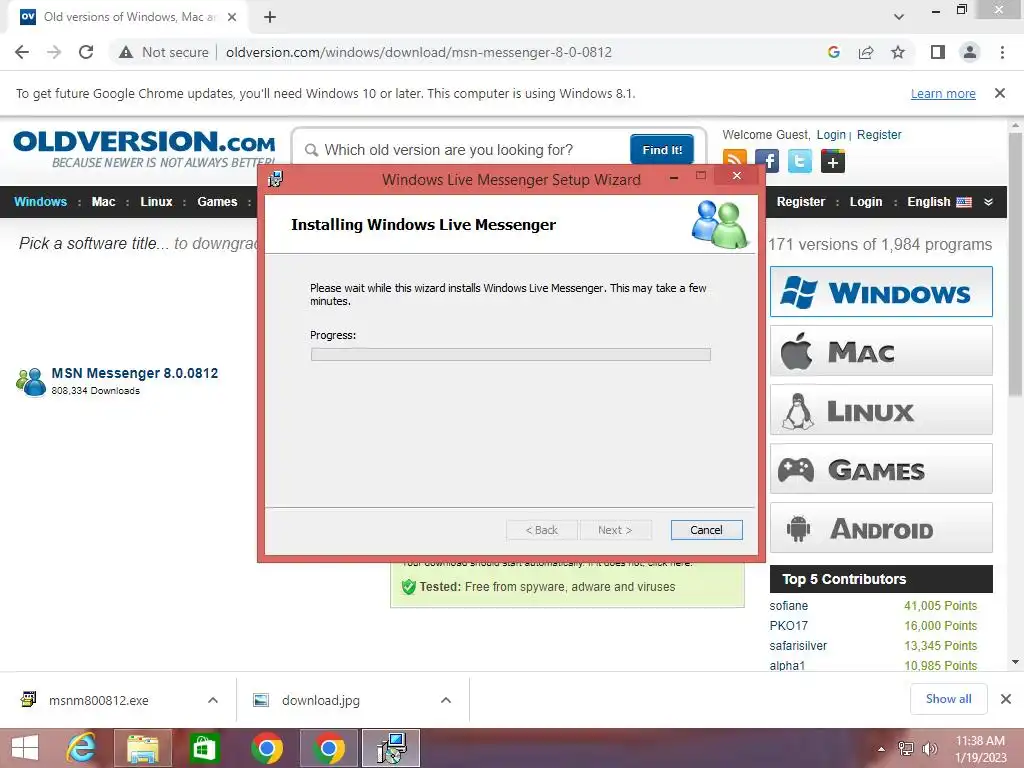
Task: Open the Twitter icon
Action: point(799,161)
